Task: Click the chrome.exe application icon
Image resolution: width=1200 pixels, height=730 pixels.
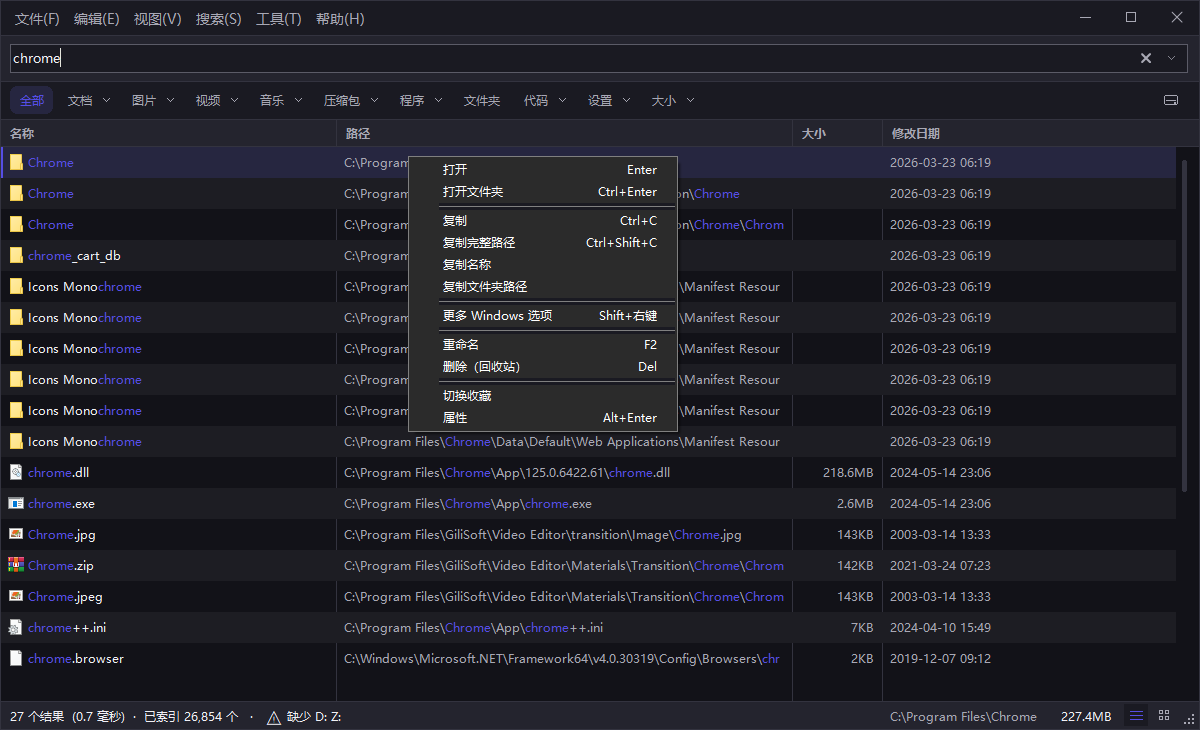Action: [x=16, y=503]
